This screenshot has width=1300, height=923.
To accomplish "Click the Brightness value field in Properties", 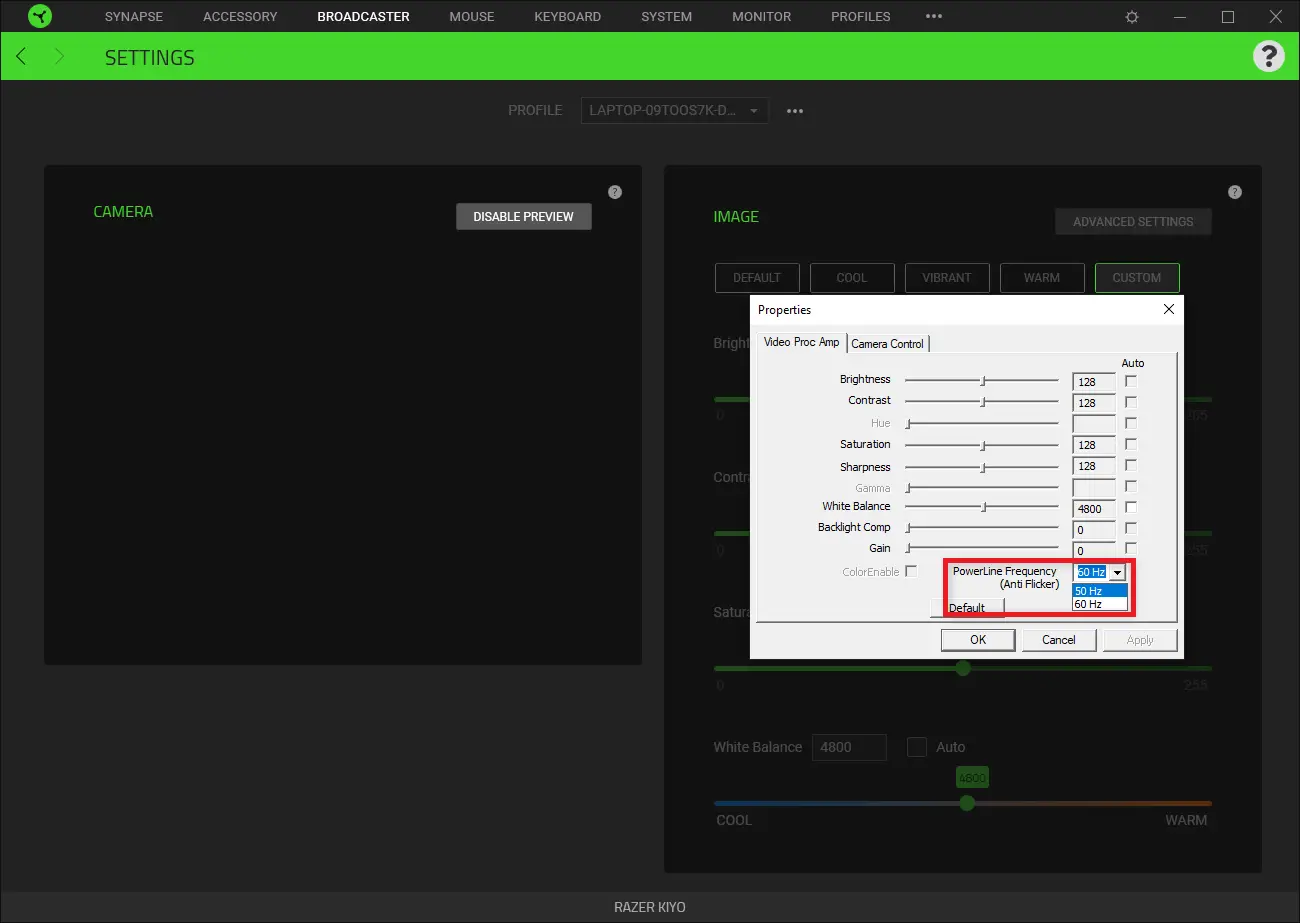I will [1093, 382].
